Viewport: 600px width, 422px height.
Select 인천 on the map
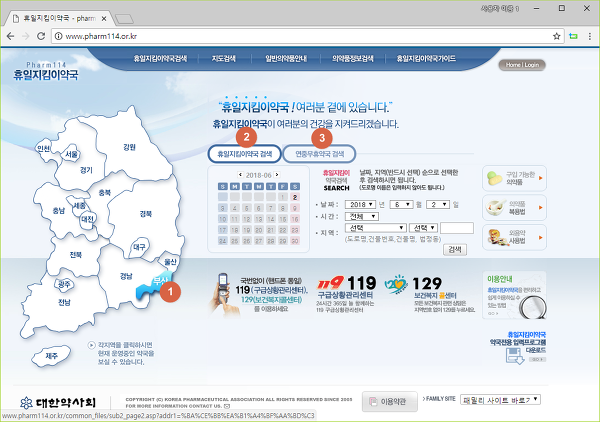[x=43, y=148]
